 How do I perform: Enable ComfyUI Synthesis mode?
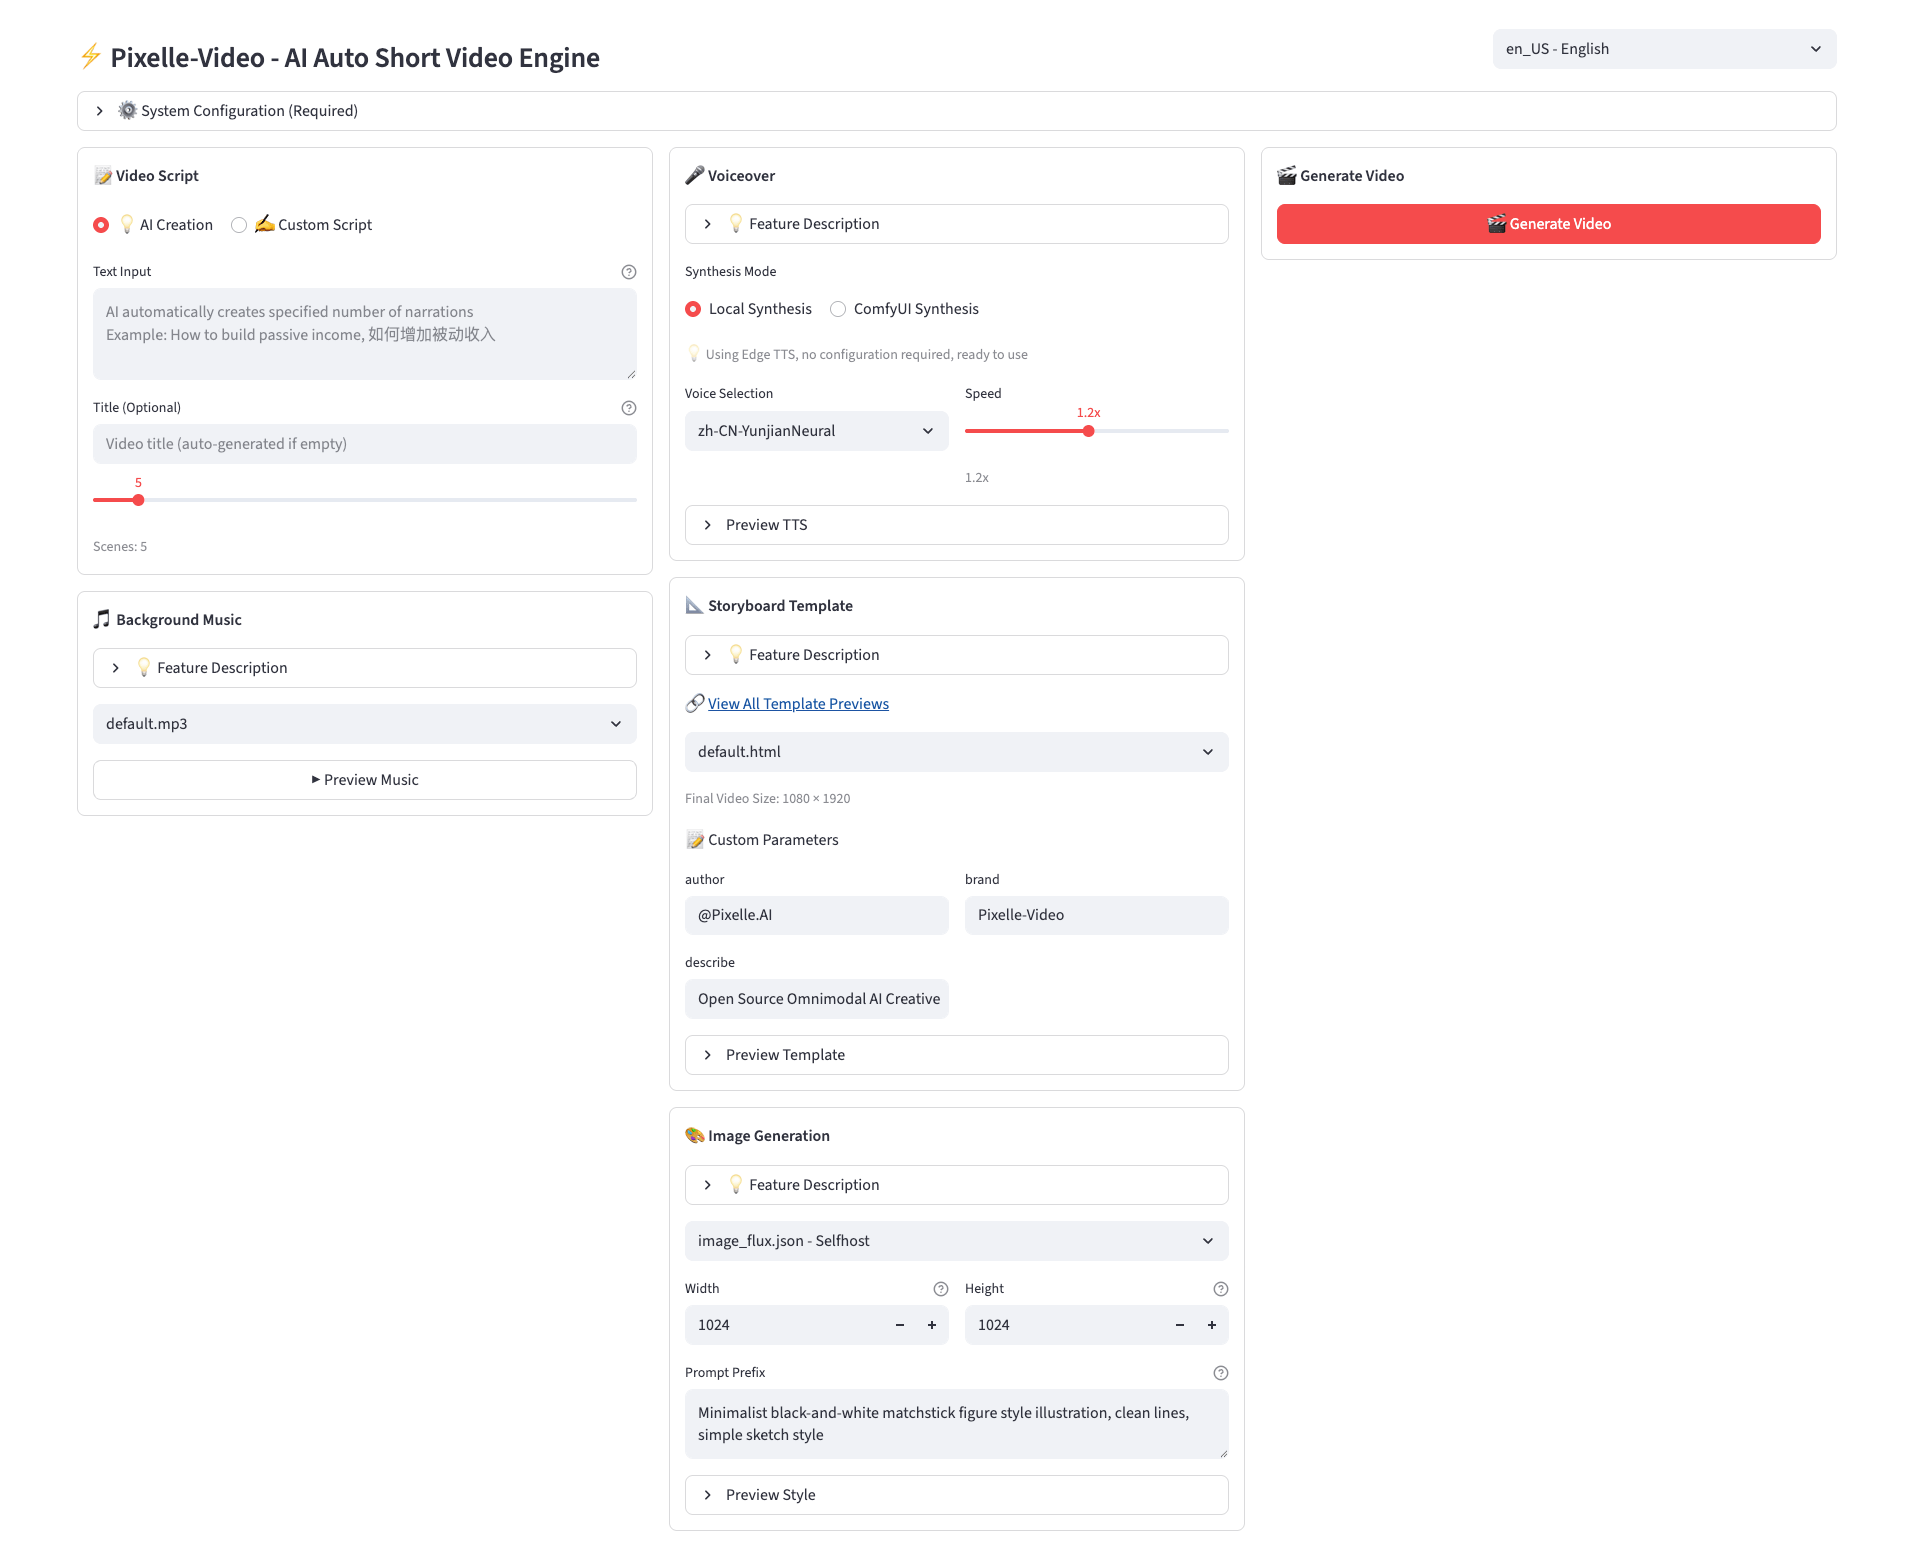tap(838, 309)
